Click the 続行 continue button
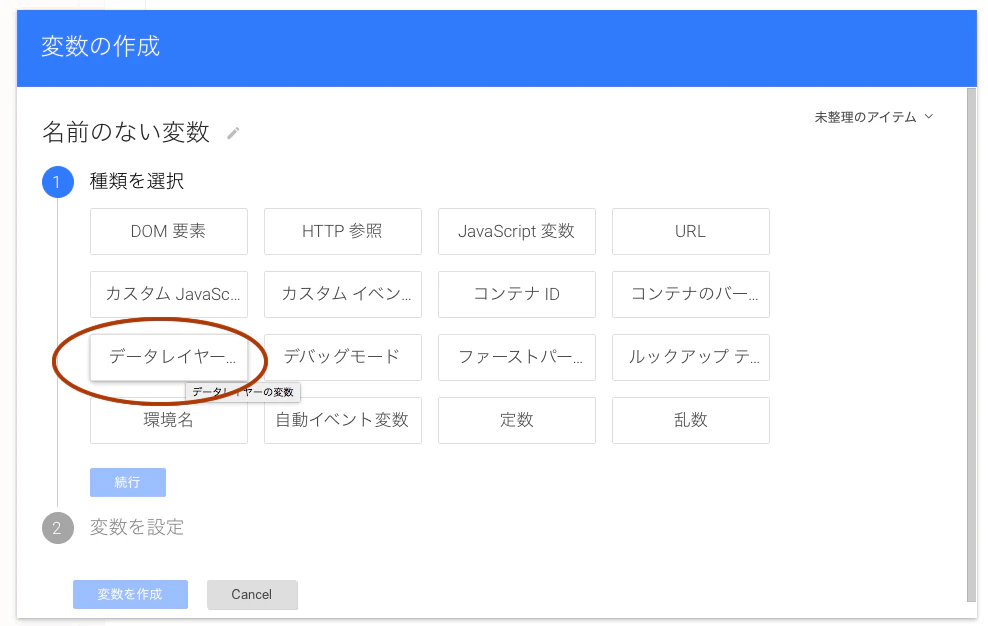 tap(128, 482)
